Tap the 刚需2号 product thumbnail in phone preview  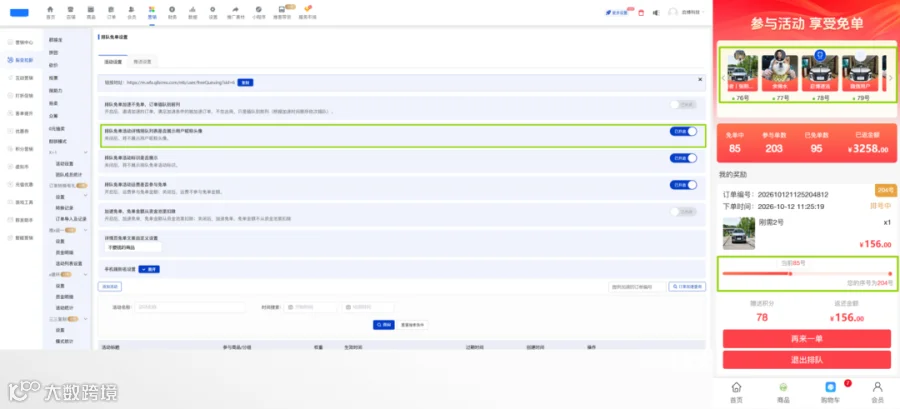click(738, 233)
